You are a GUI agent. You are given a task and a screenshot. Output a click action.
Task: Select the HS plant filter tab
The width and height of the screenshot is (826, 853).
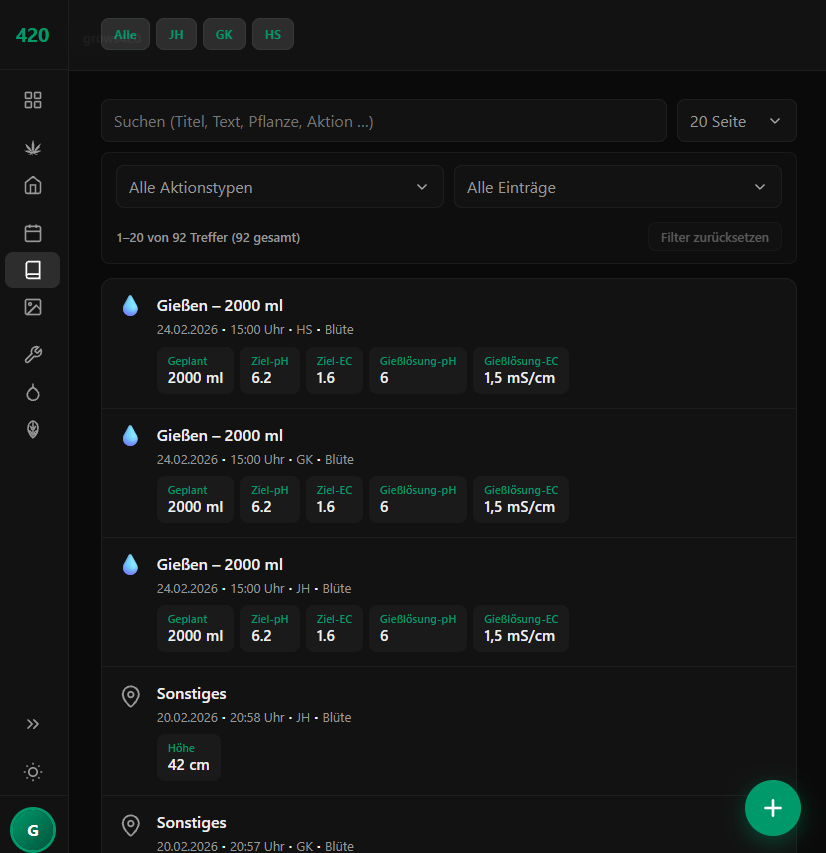[x=273, y=34]
